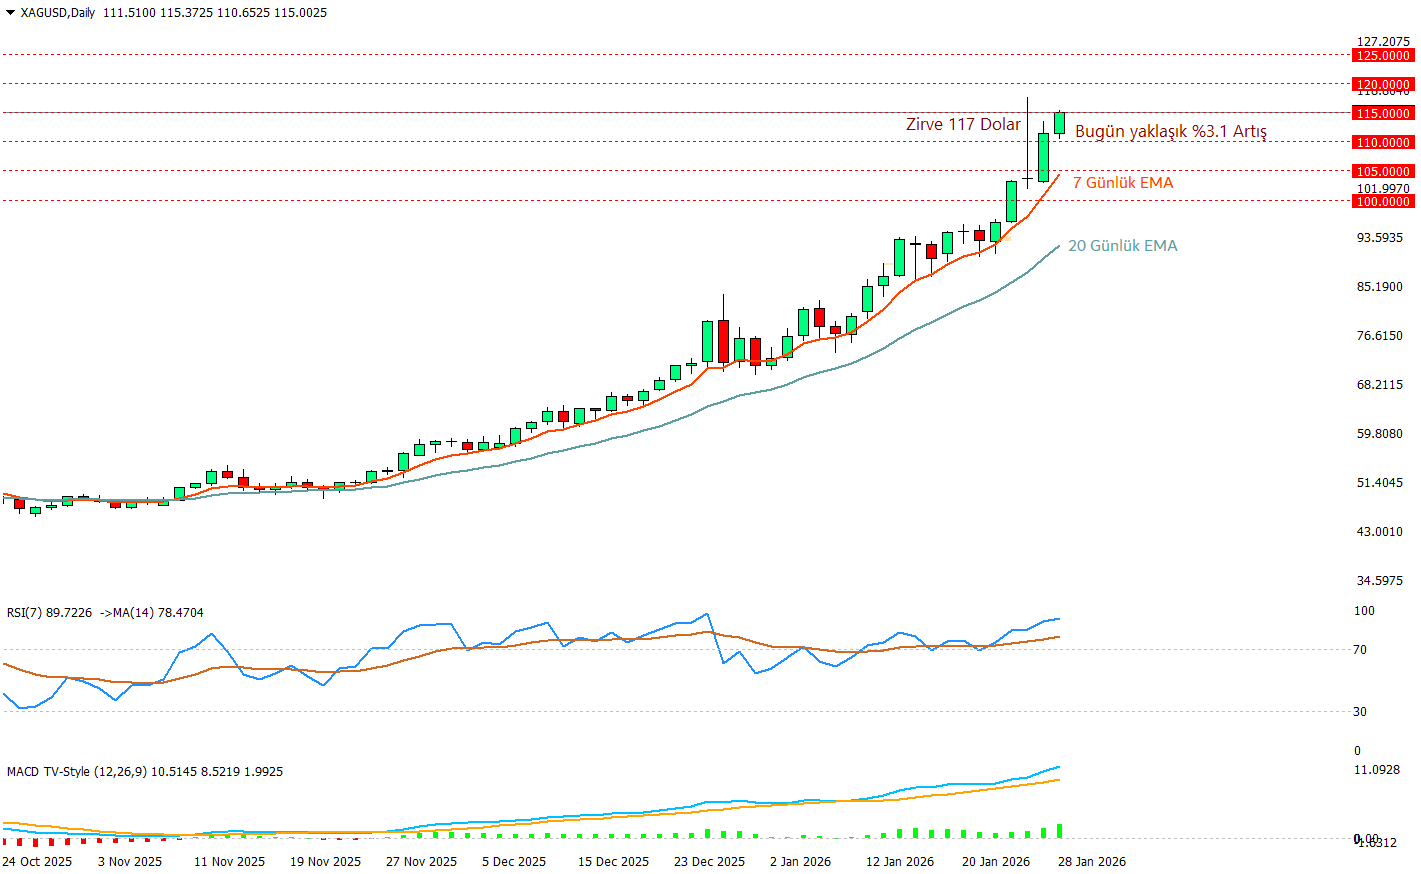The height and width of the screenshot is (874, 1421).
Task: Click the 'Bugün yaklaşık %3.1 Artış' annotation
Action: (x=1170, y=132)
